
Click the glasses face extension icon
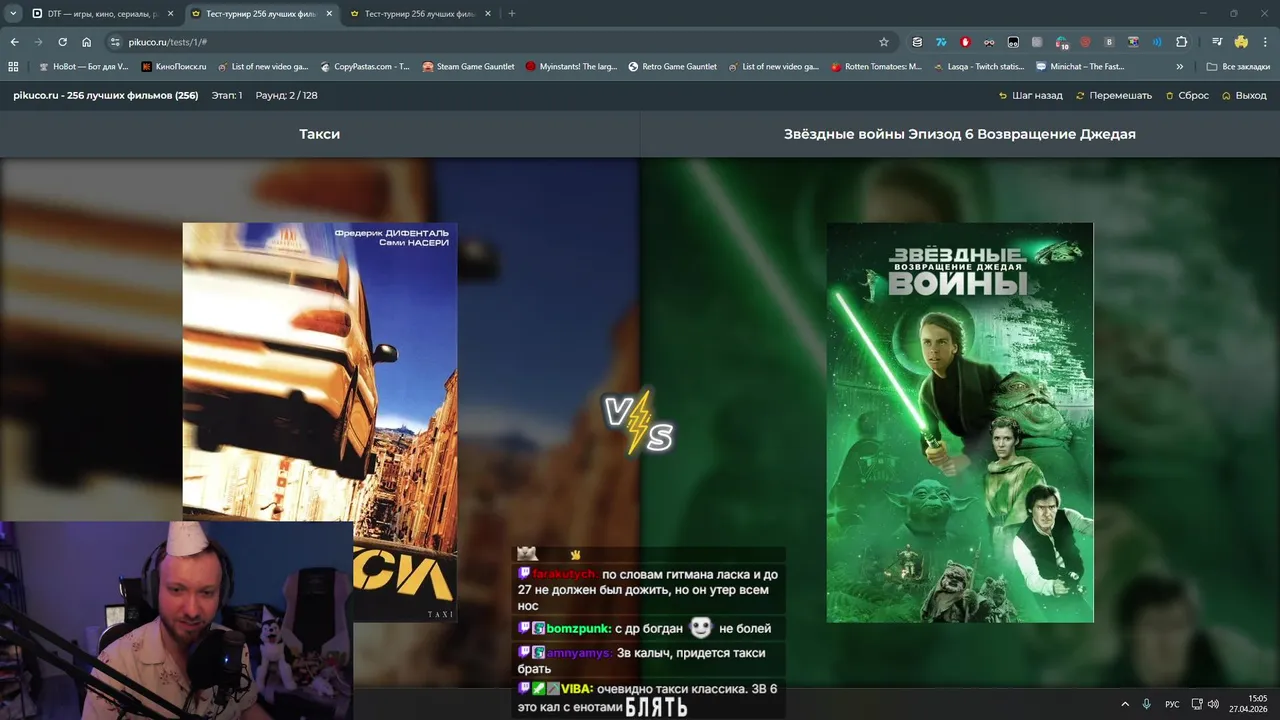[989, 42]
